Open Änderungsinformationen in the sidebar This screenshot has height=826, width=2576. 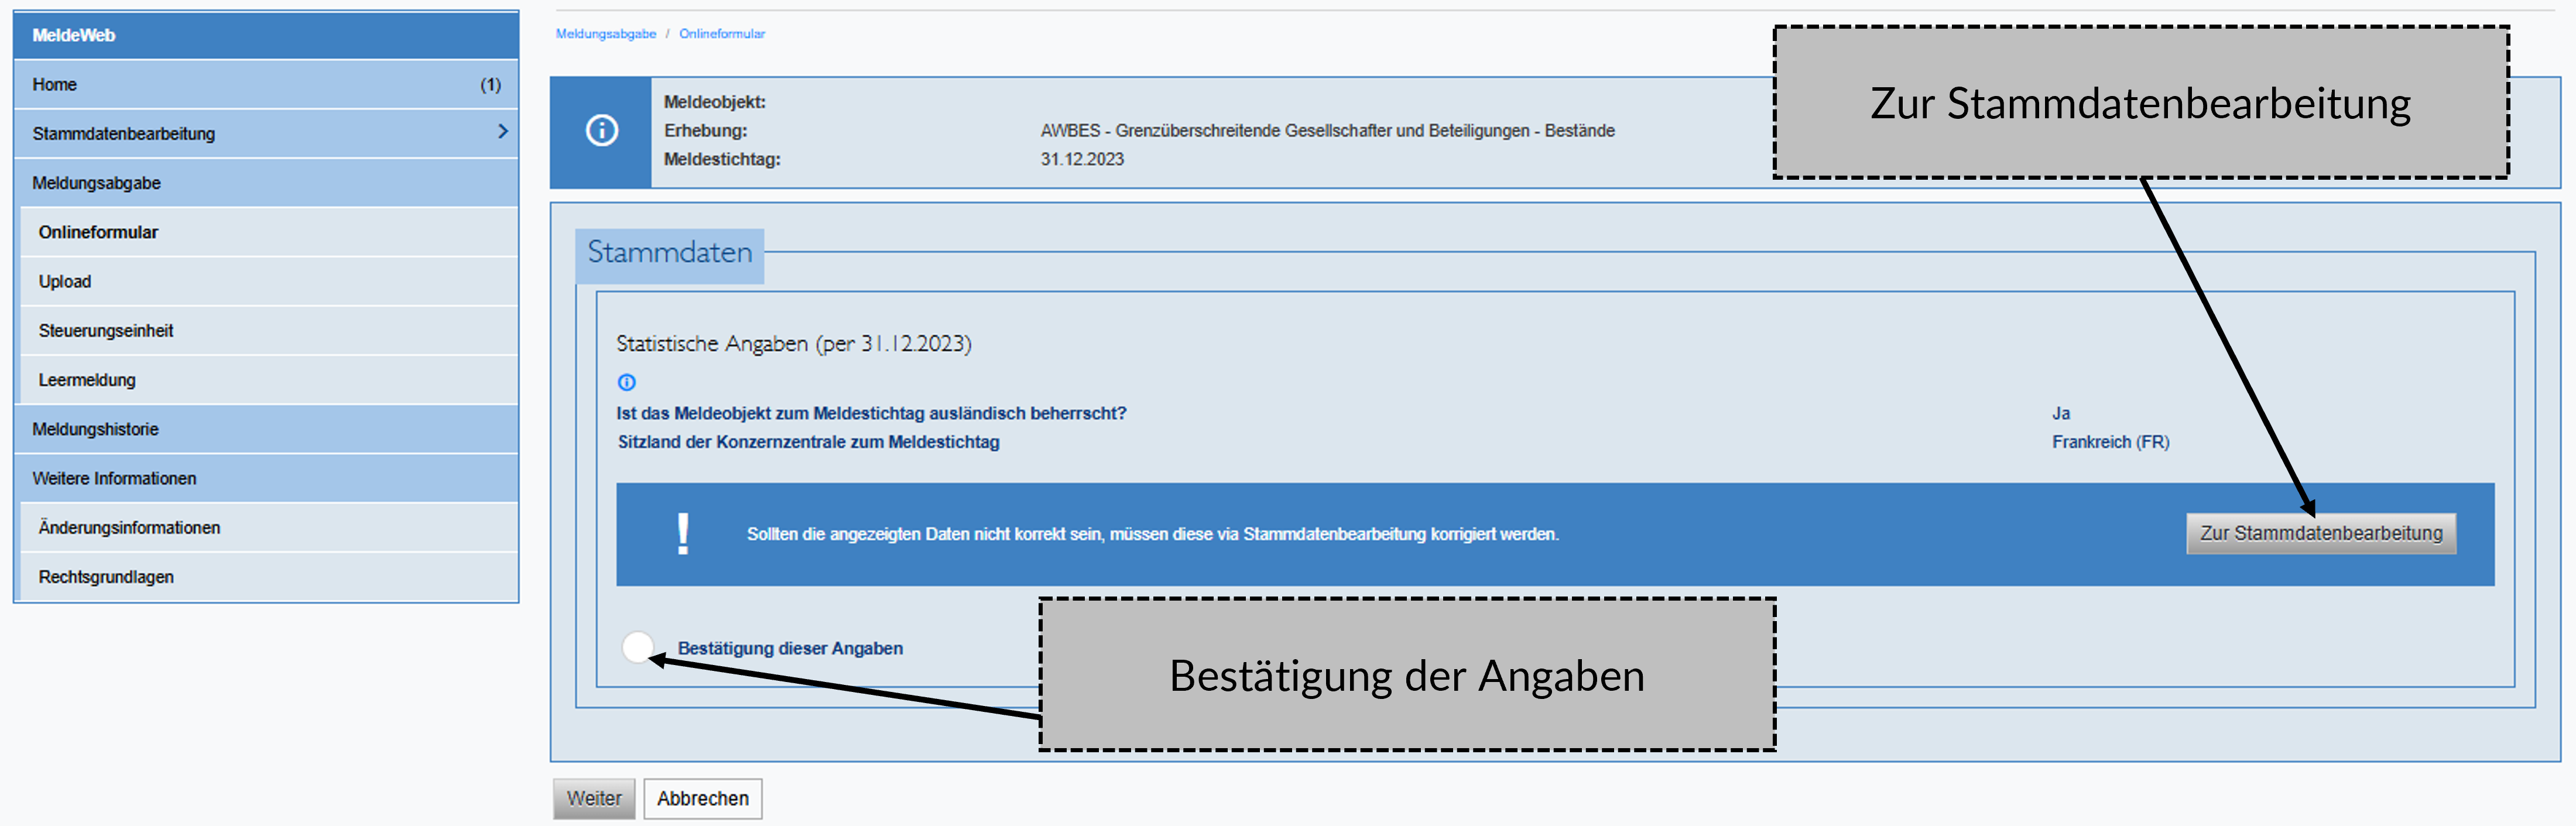click(x=129, y=527)
